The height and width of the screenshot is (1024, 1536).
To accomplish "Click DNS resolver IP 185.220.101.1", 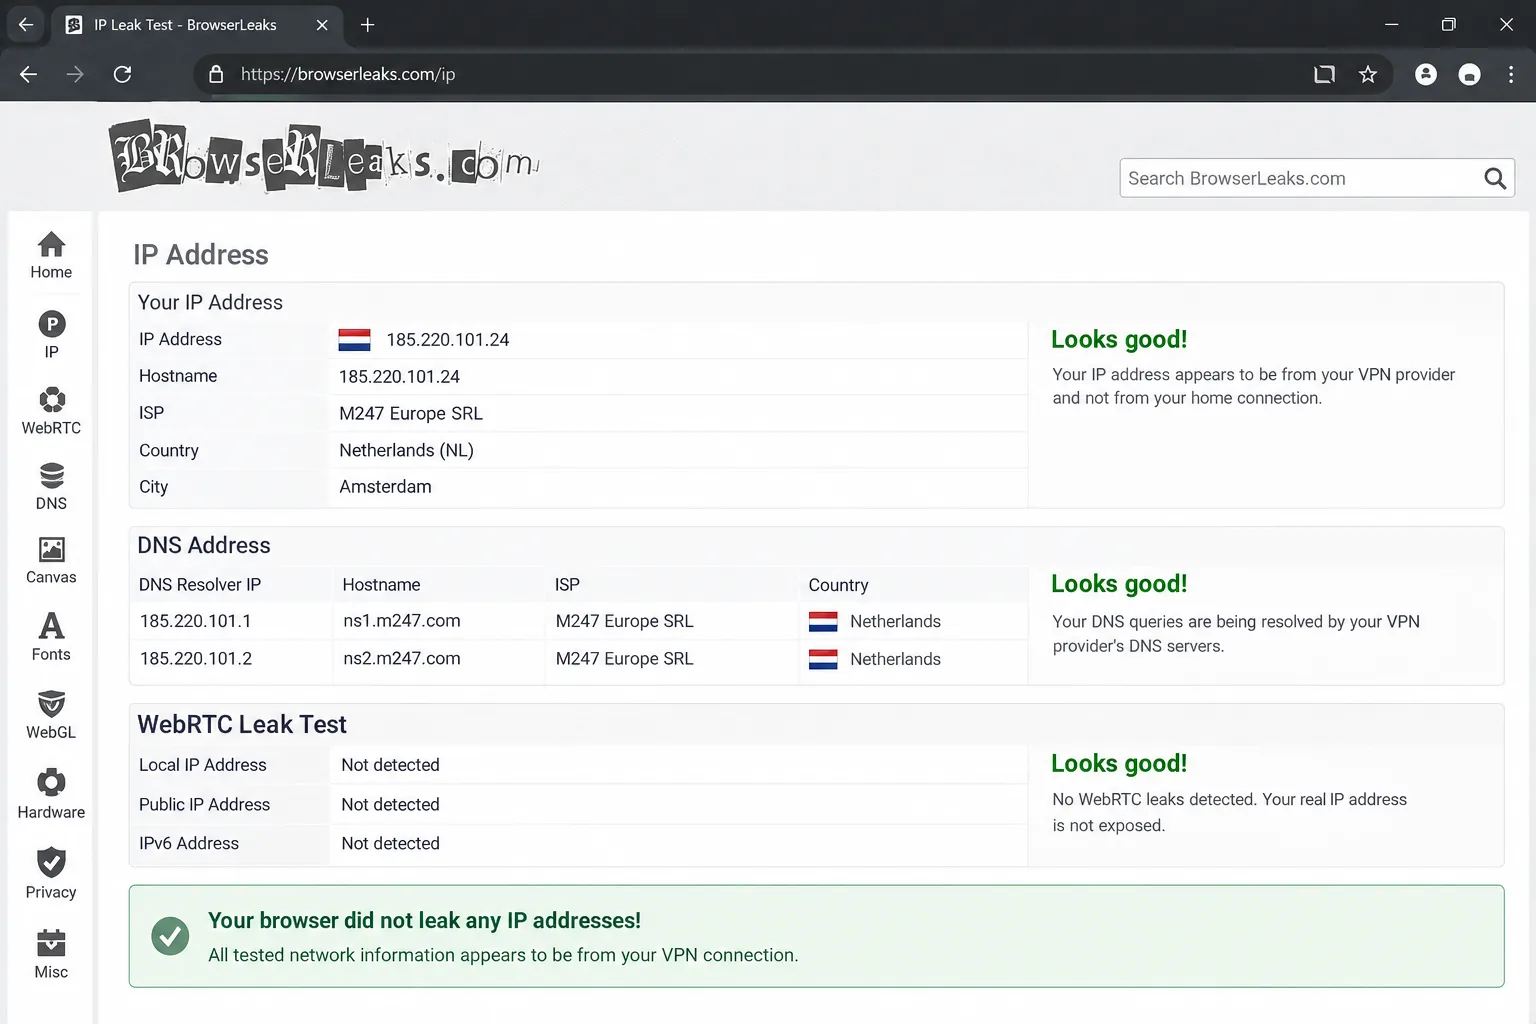I will click(196, 621).
